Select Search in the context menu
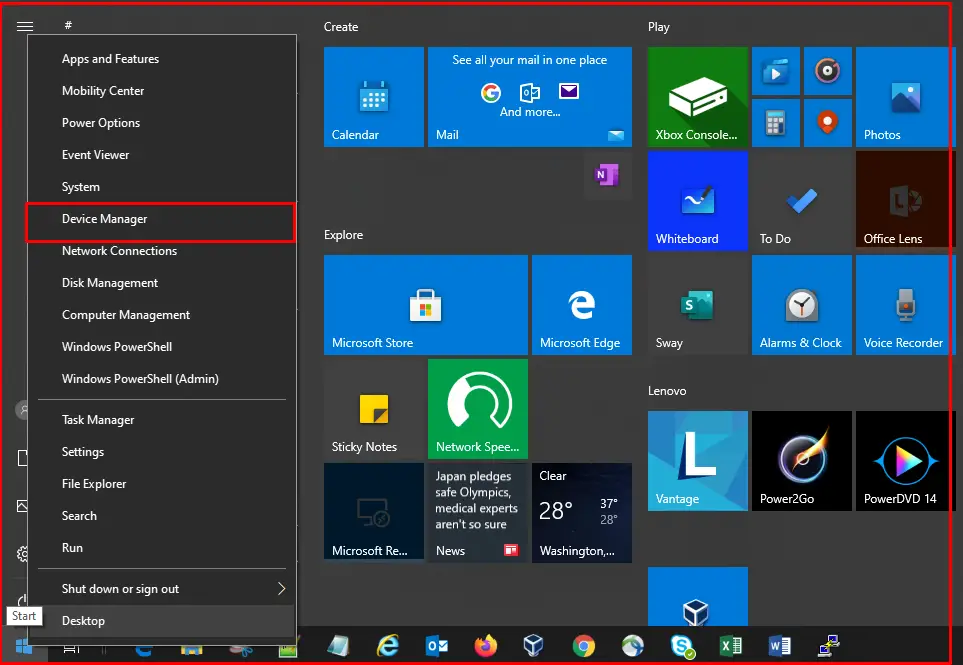Viewport: 963px width, 665px height. 162,516
